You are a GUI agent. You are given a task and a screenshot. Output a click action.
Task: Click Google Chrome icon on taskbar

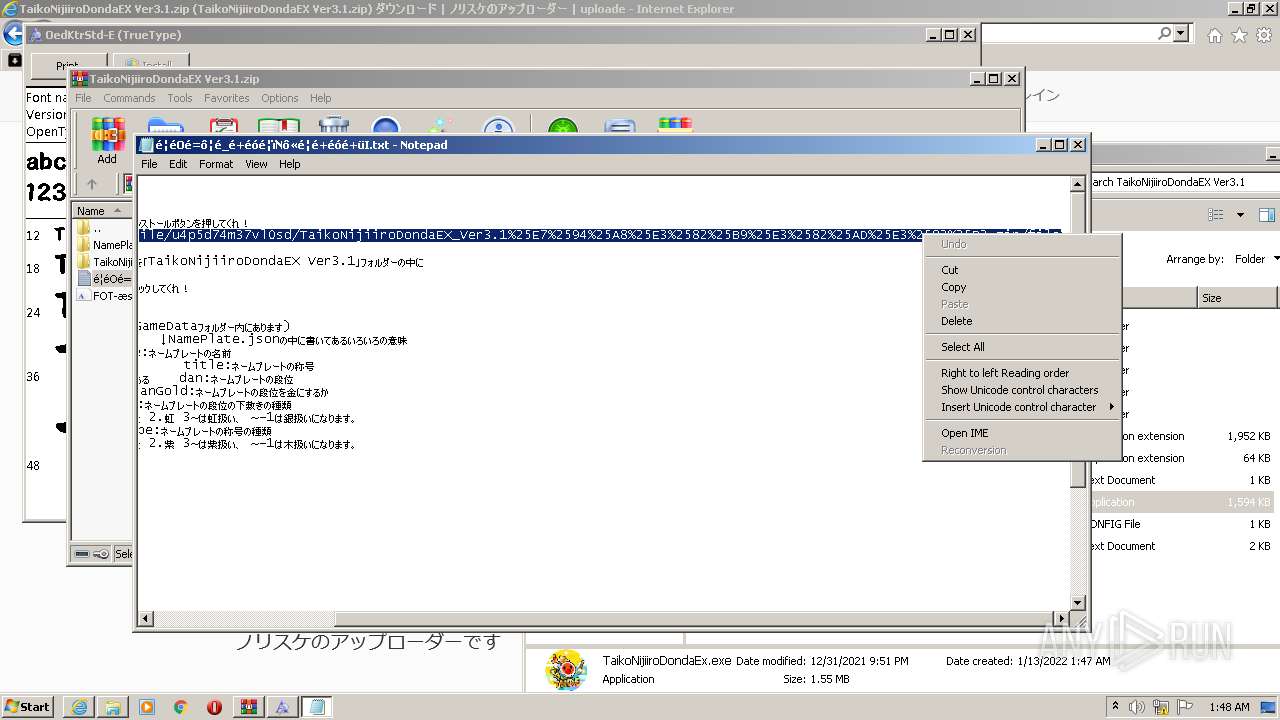coord(181,707)
